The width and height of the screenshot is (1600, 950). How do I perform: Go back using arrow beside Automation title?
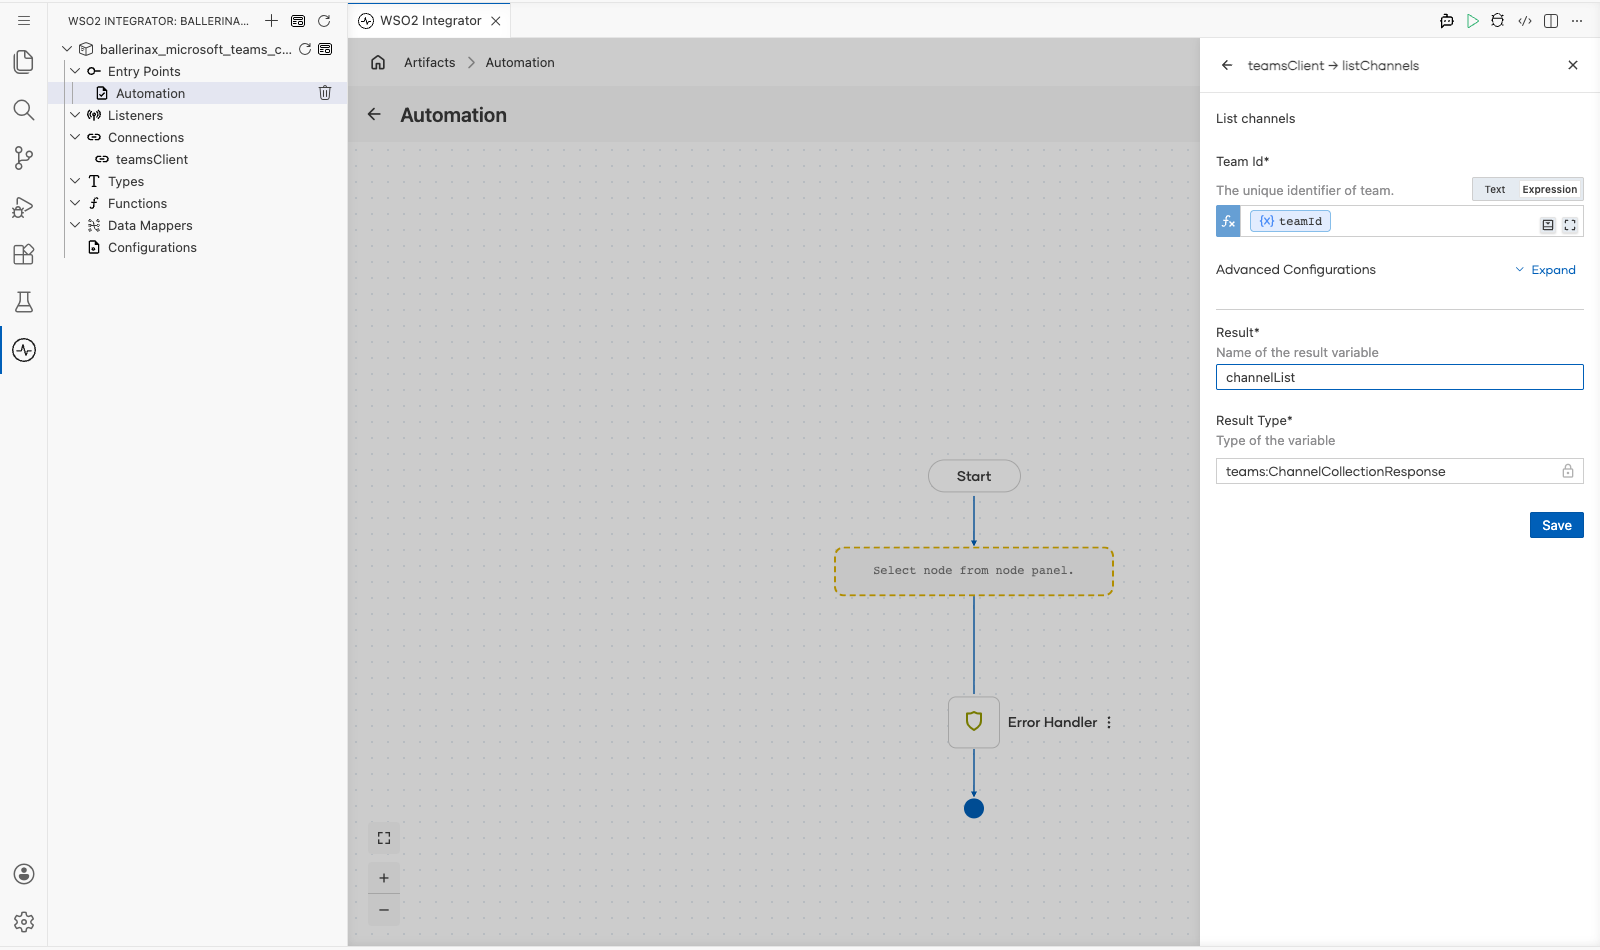click(374, 114)
